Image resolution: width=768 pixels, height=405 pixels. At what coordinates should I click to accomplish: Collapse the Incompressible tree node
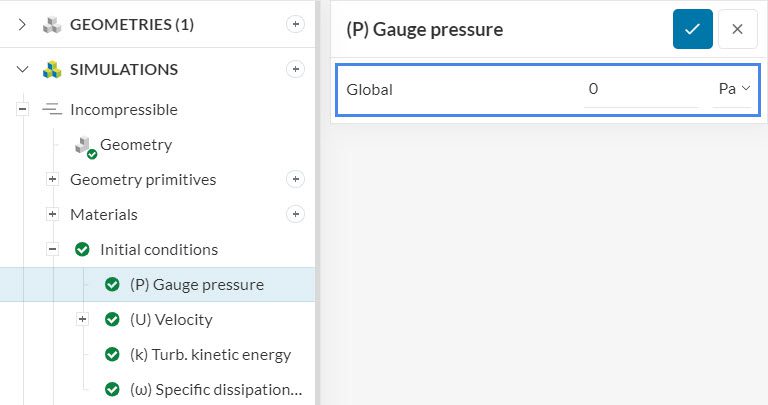(x=22, y=109)
